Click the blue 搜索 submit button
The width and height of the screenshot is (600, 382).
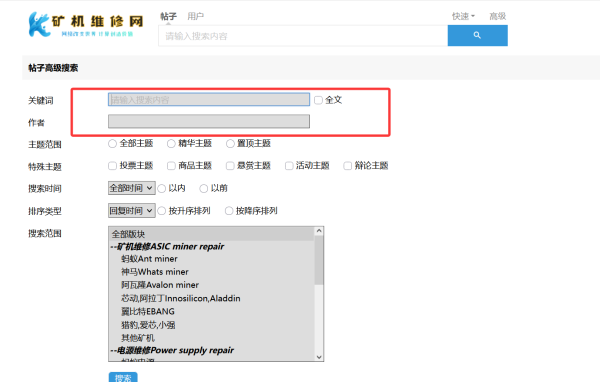point(123,377)
